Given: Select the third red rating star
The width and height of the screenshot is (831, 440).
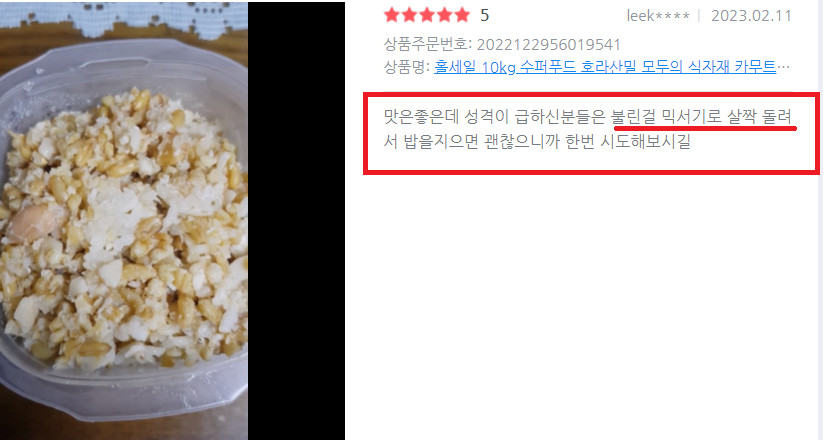Looking at the screenshot, I should point(427,15).
